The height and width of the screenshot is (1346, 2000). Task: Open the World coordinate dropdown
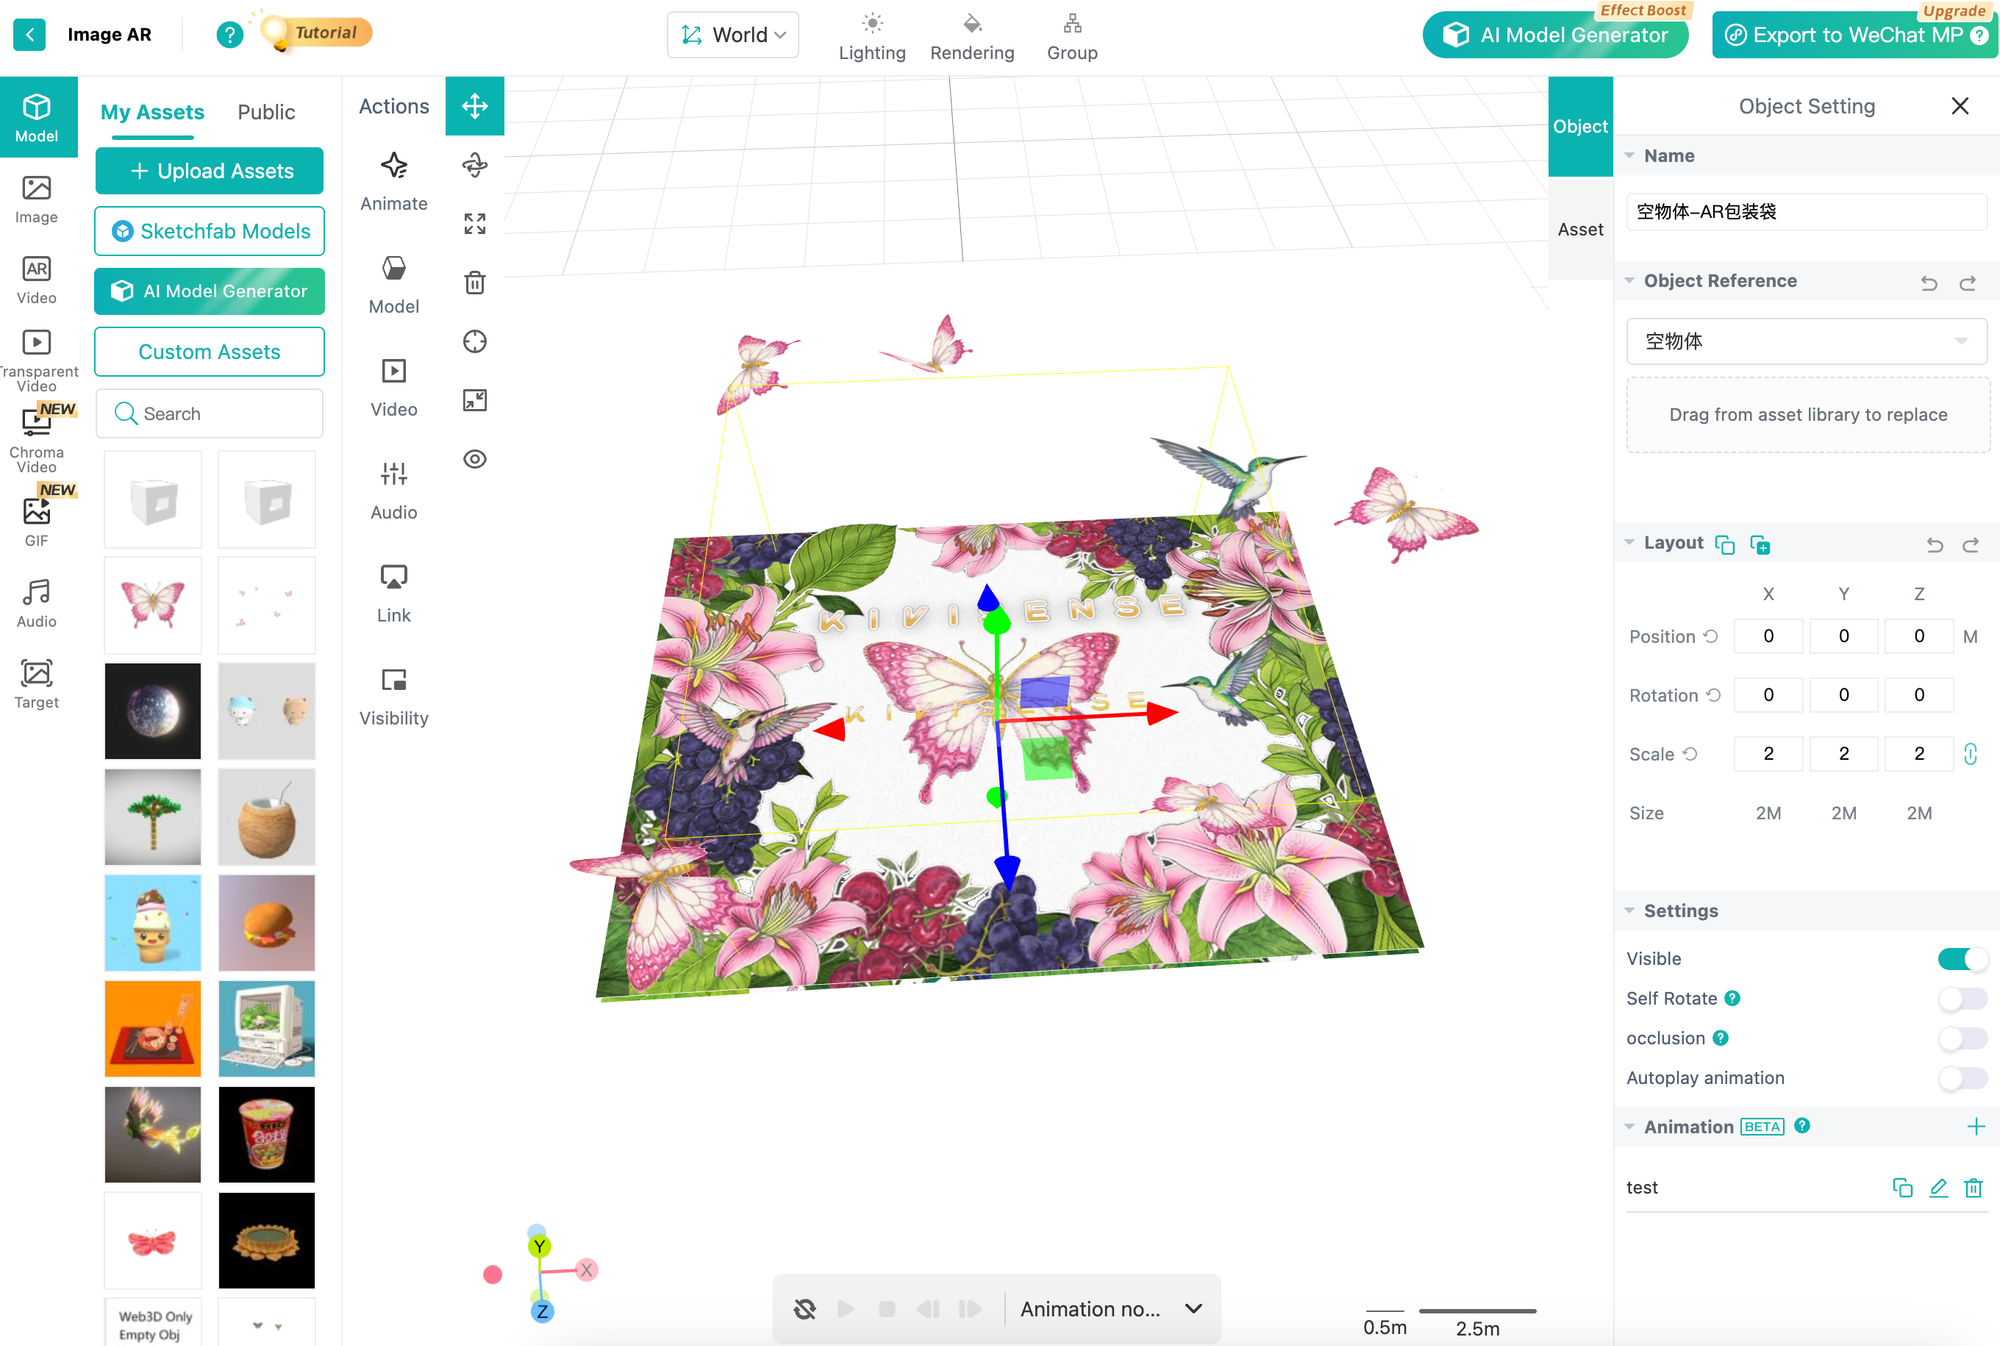732,34
